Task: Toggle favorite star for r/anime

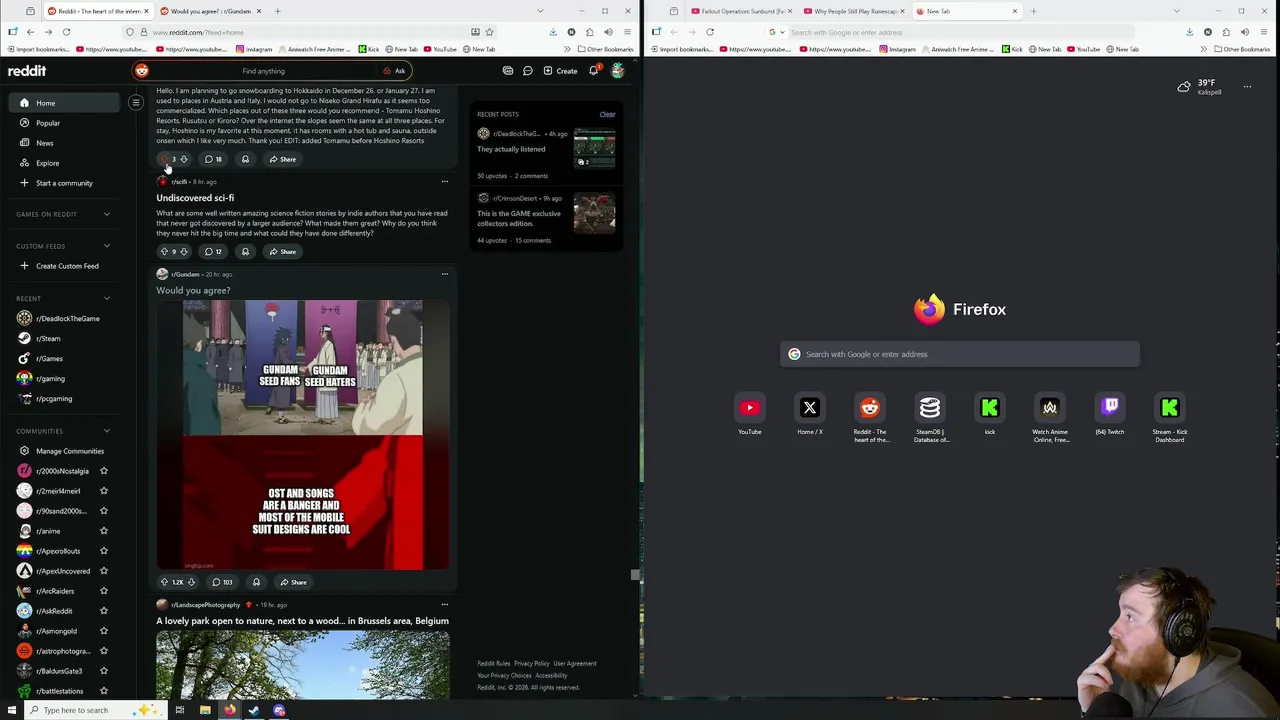Action: [104, 531]
